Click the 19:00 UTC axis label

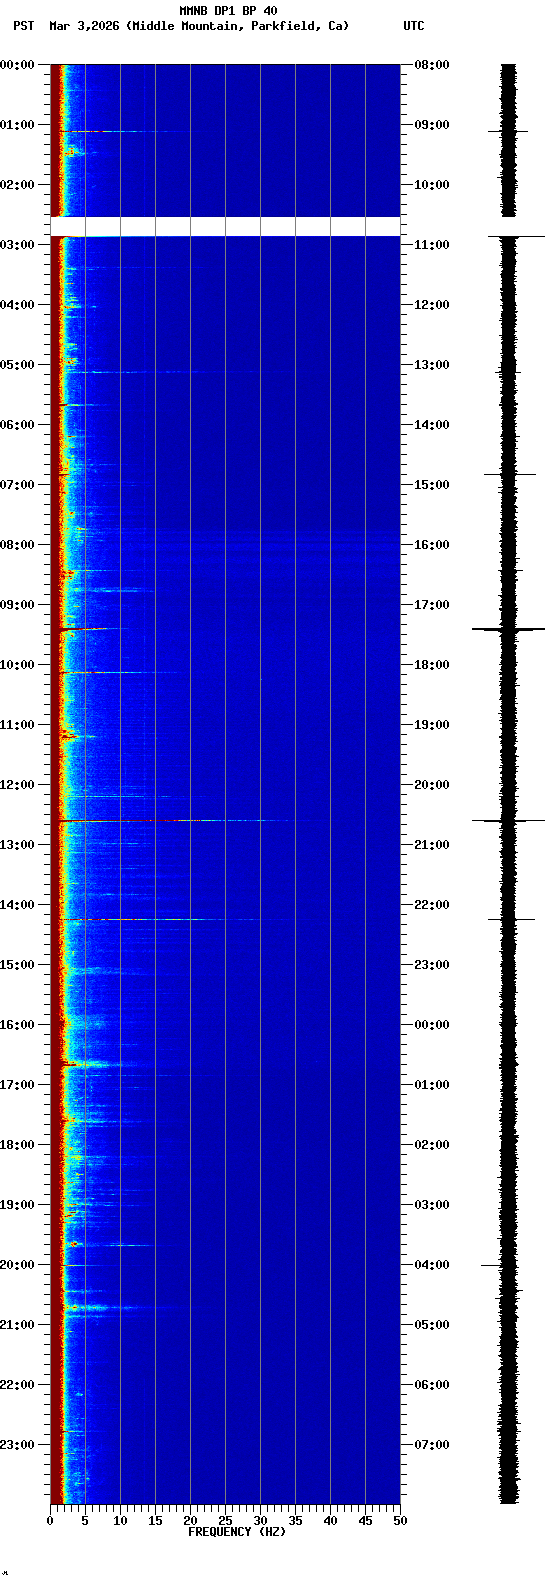pyautogui.click(x=432, y=725)
